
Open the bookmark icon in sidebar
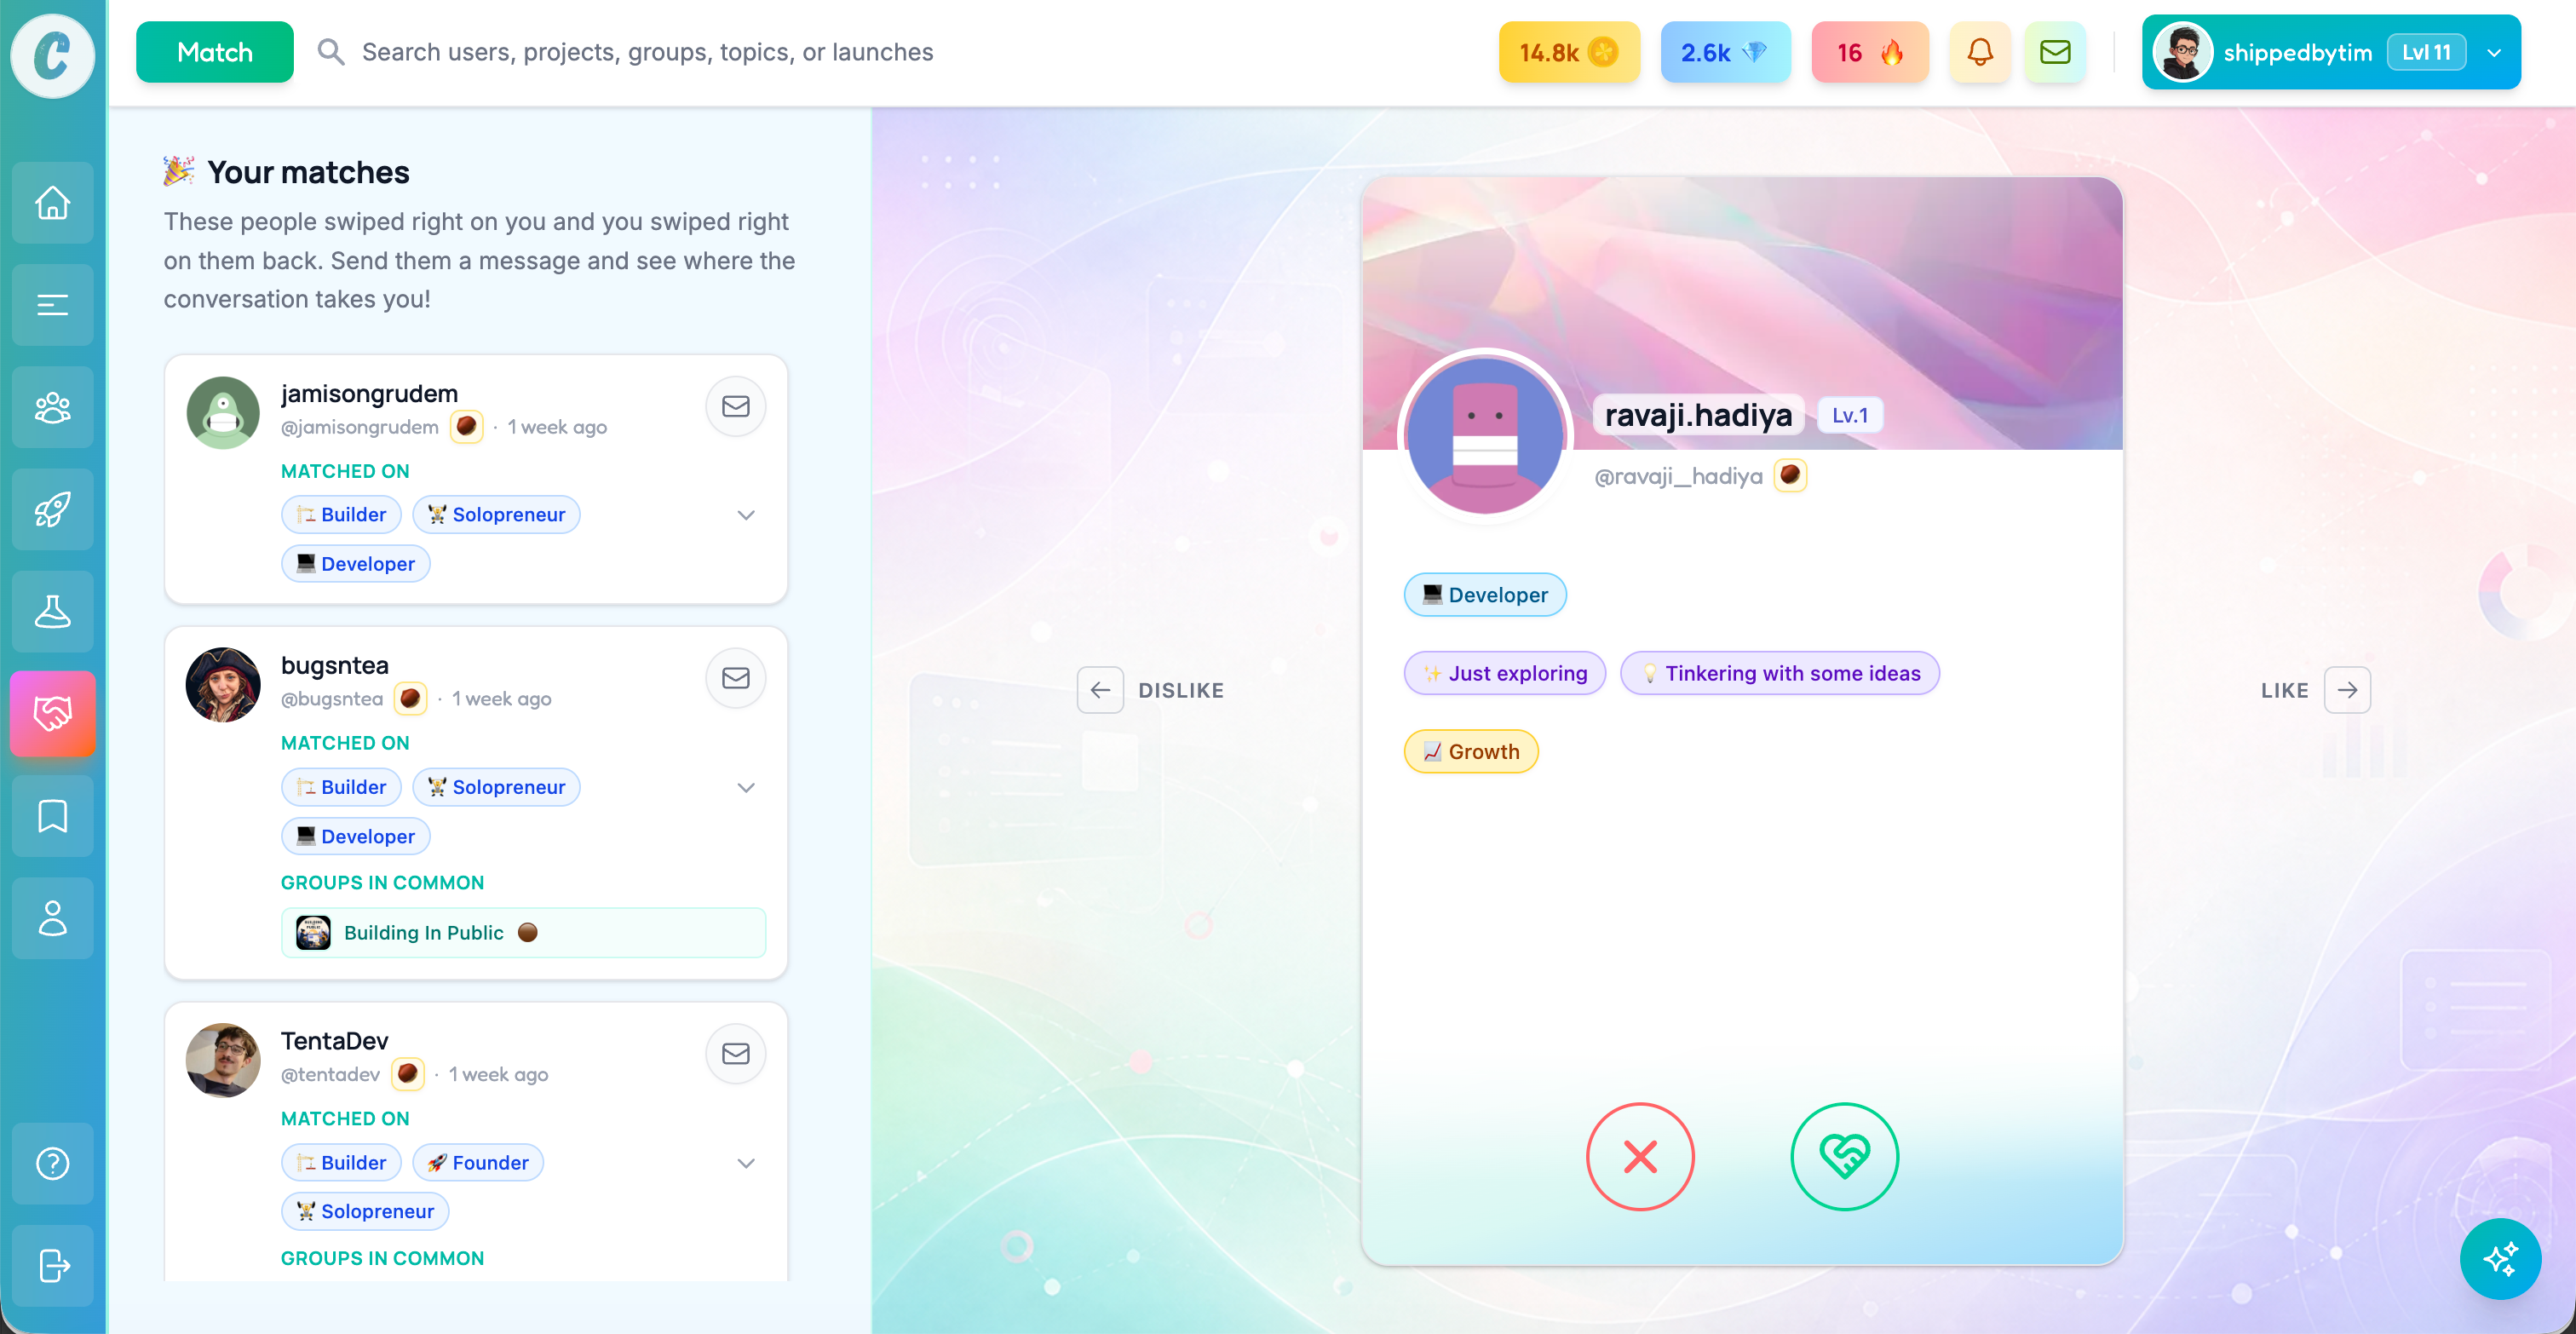[52, 816]
